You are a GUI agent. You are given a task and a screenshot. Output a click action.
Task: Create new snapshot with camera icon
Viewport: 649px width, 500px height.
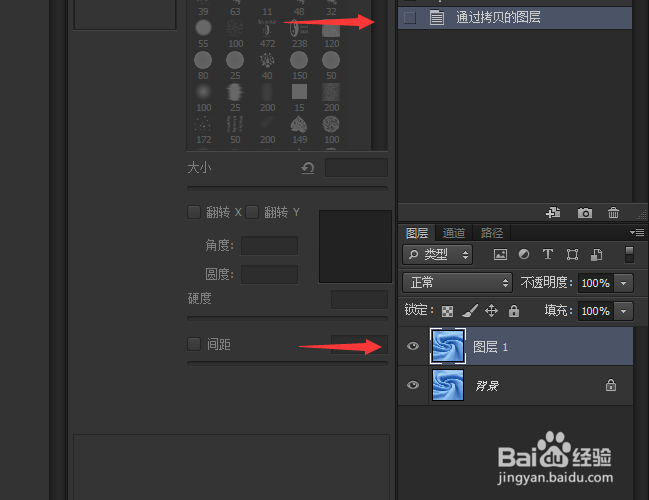(x=585, y=213)
